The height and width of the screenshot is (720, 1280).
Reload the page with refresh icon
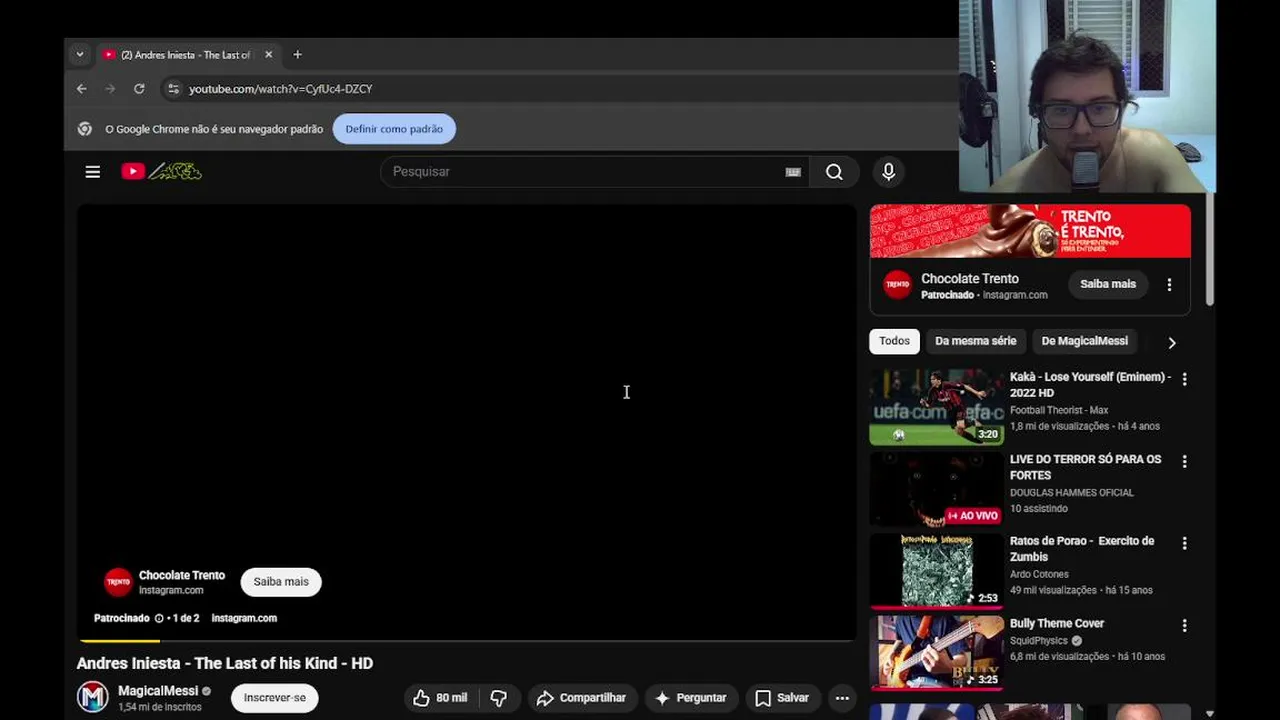click(139, 89)
